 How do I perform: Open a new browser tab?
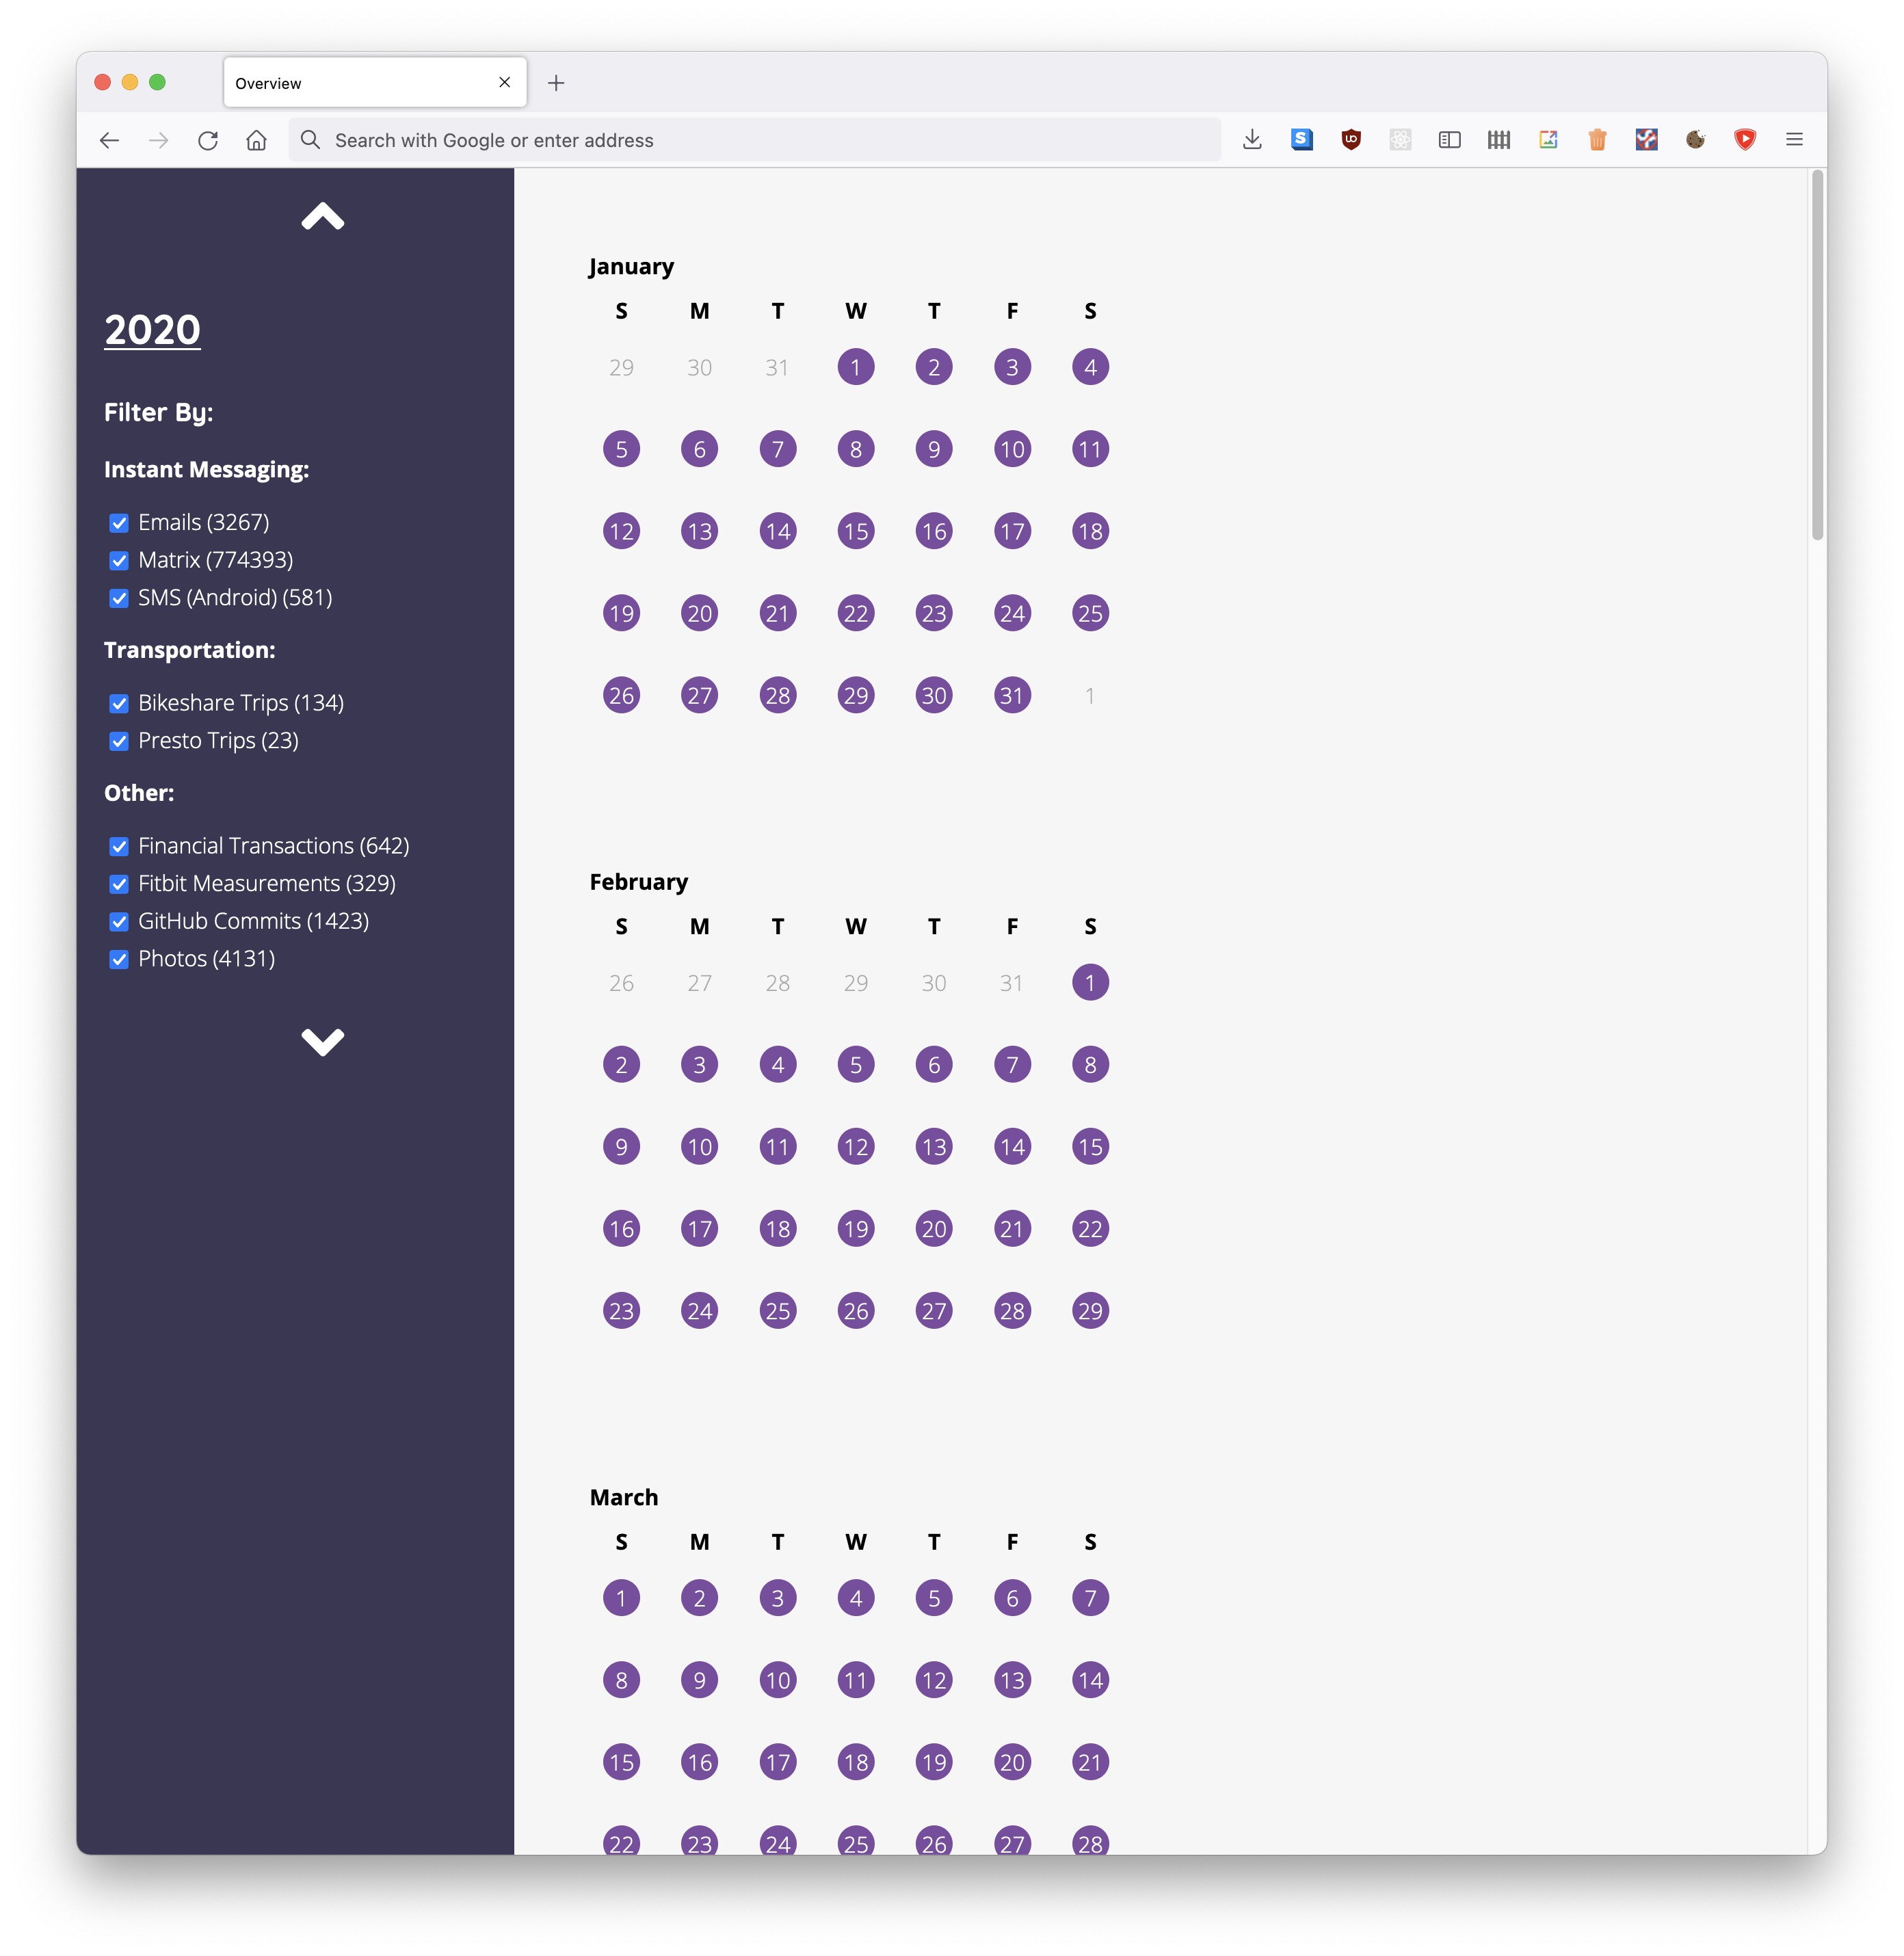[x=557, y=83]
